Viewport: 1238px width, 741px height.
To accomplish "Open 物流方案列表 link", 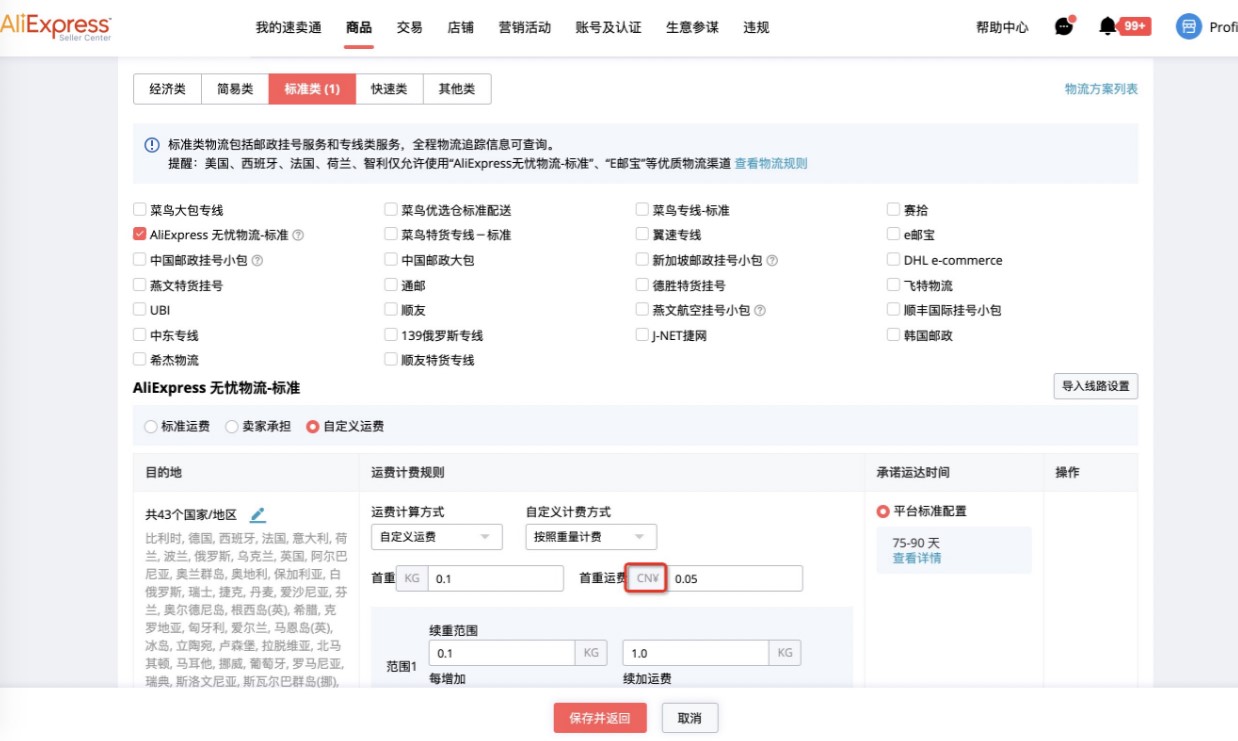I will click(1101, 89).
